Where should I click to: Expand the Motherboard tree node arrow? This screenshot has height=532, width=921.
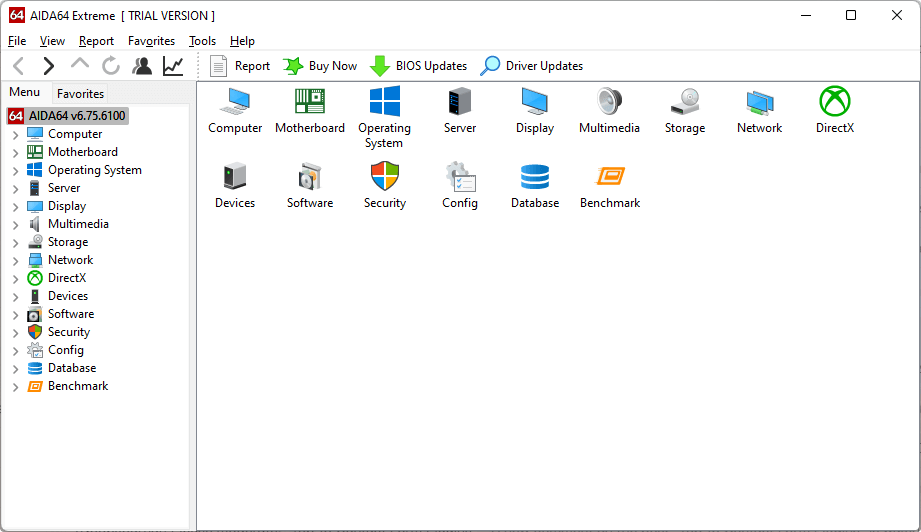(16, 153)
